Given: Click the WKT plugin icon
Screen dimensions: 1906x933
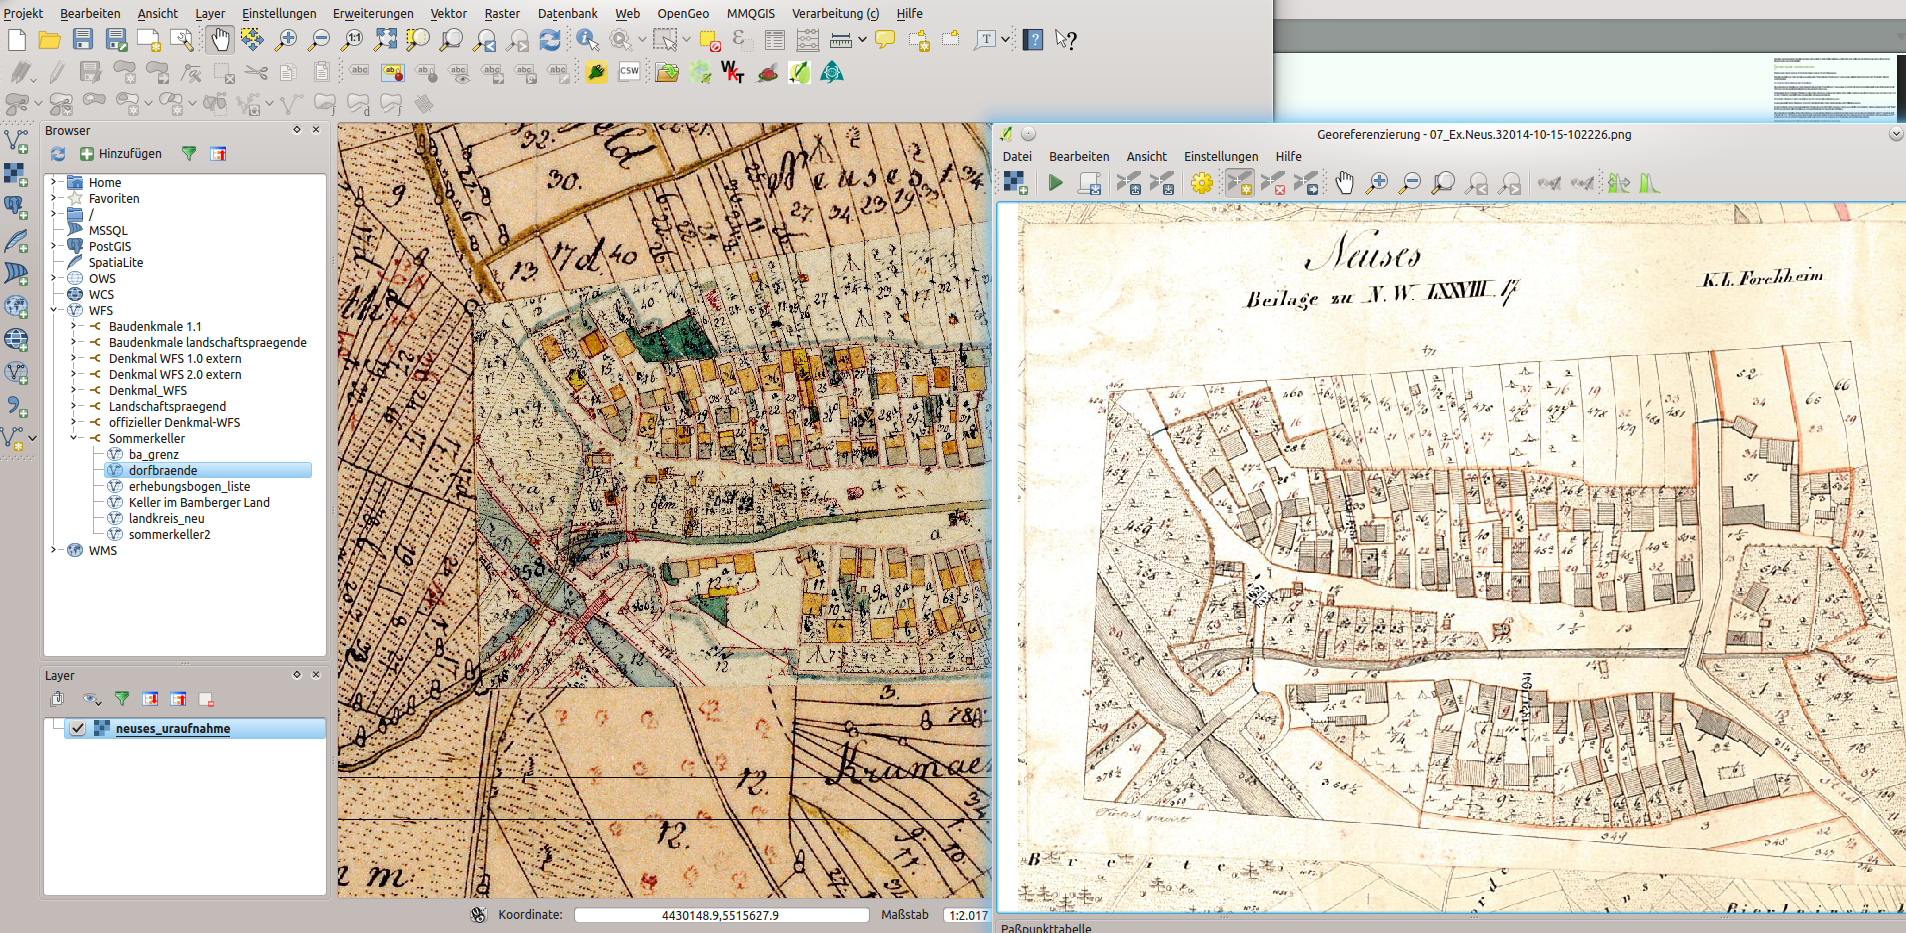Looking at the screenshot, I should pos(732,72).
